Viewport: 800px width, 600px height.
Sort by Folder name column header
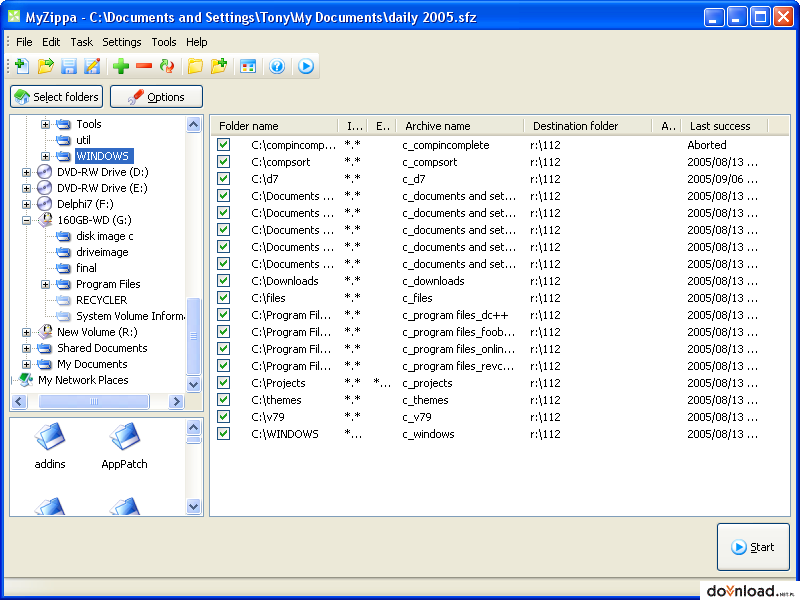tap(274, 126)
